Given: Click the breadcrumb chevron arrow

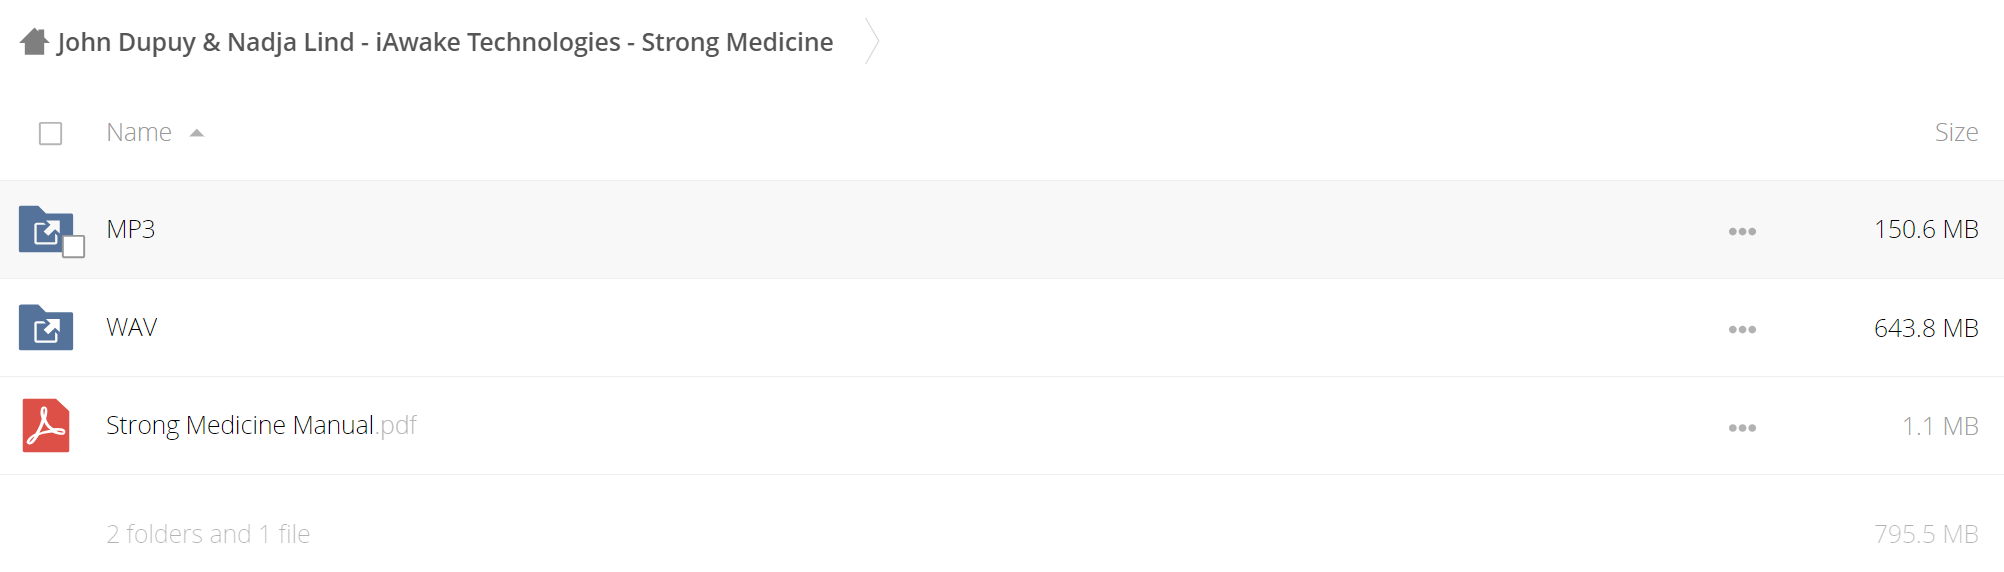Looking at the screenshot, I should [872, 41].
